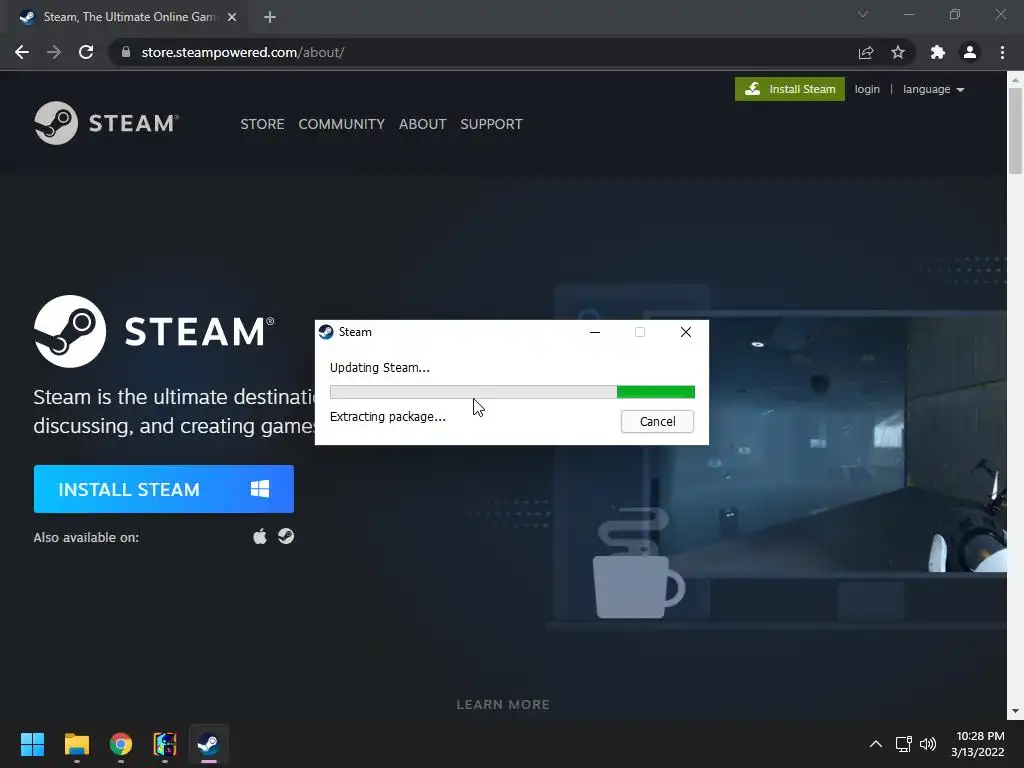Expand the language dropdown
Viewport: 1024px width, 768px height.
(933, 89)
